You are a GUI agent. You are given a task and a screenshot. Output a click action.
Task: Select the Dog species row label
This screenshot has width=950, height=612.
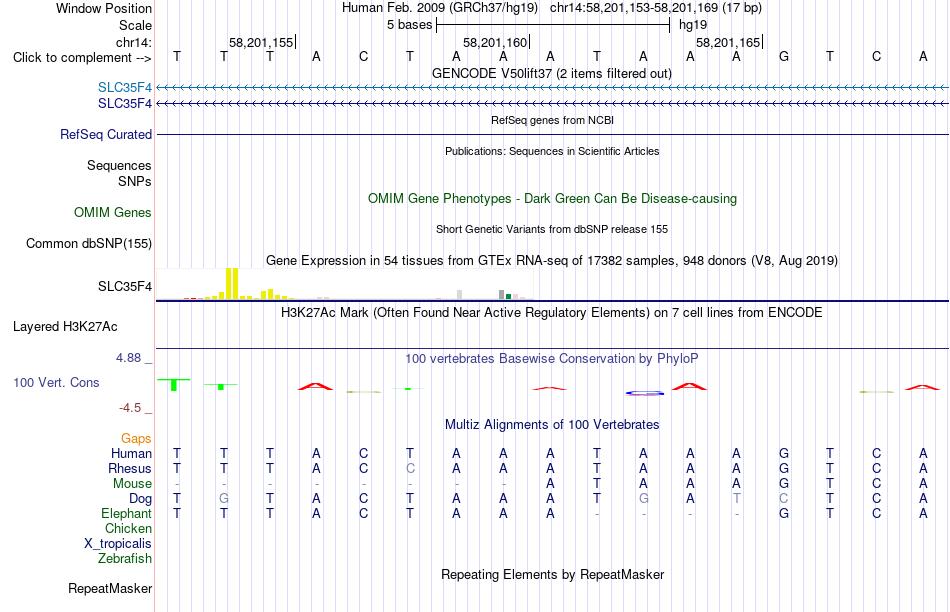coord(141,499)
